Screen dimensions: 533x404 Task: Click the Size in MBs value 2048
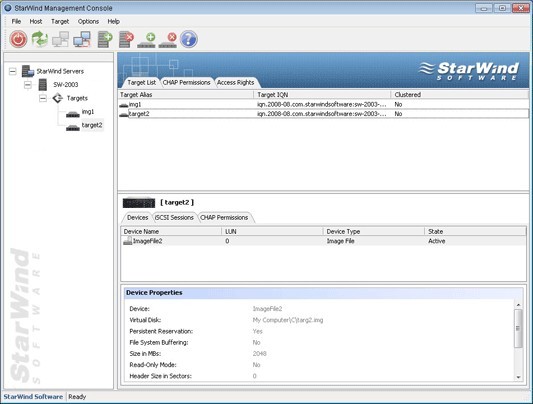point(259,354)
